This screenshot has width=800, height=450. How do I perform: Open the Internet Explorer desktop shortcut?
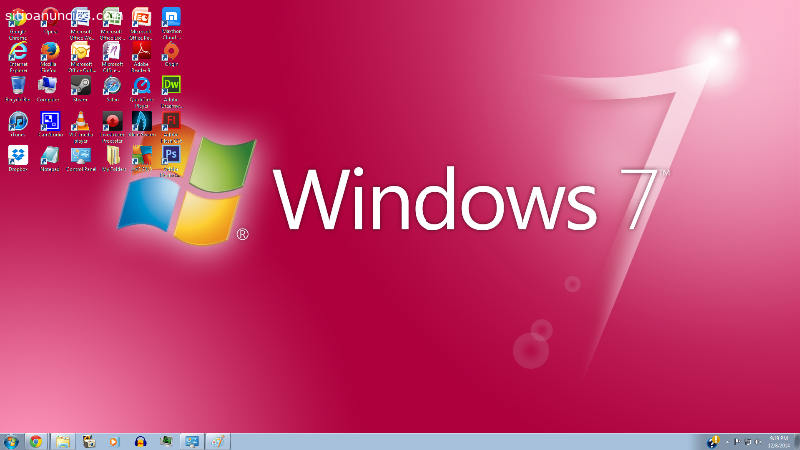point(18,57)
